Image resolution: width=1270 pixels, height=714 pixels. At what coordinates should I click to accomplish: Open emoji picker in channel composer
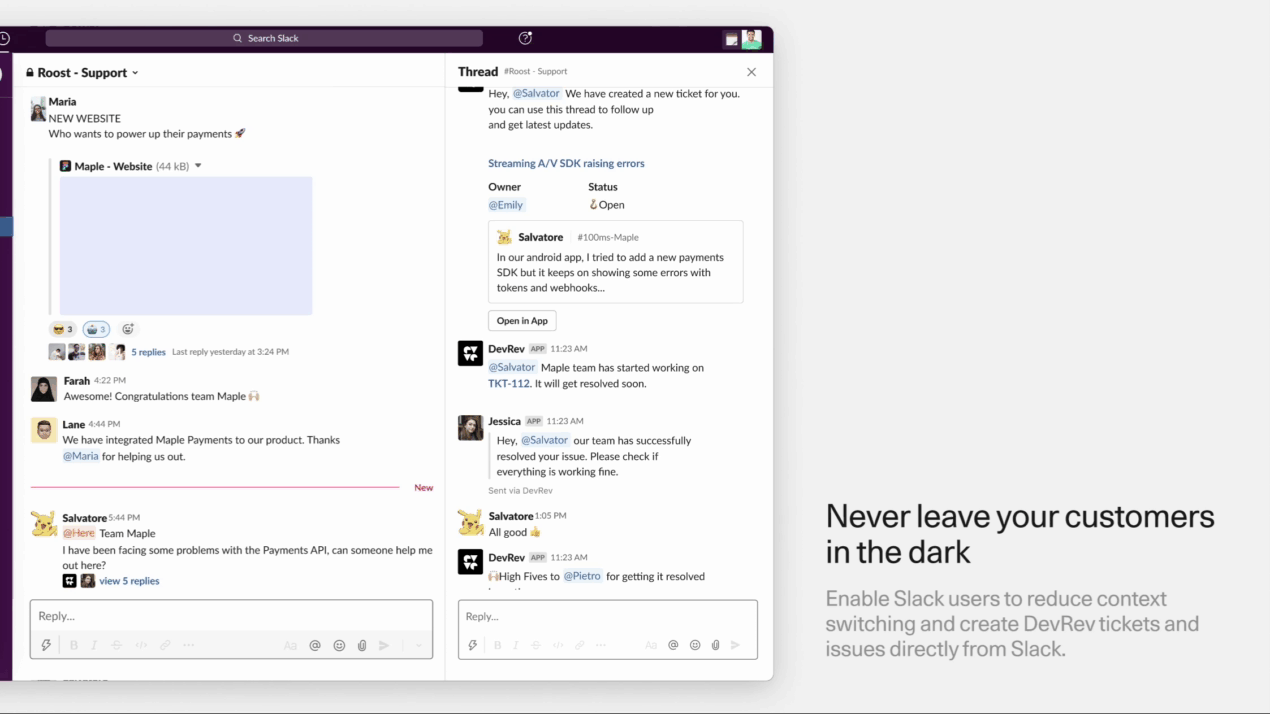(x=339, y=646)
